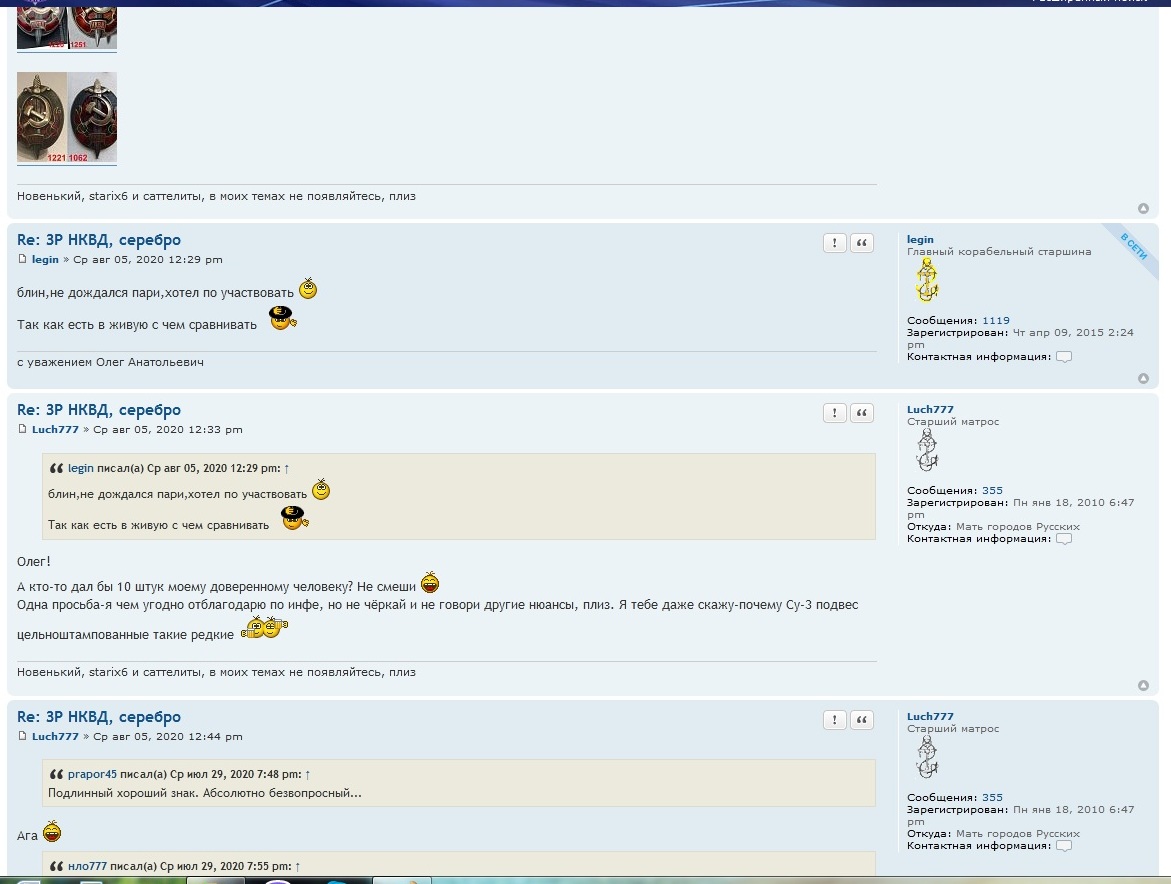Quote Luch777's 12:44 pm post
1171x884 pixels.
tap(861, 720)
